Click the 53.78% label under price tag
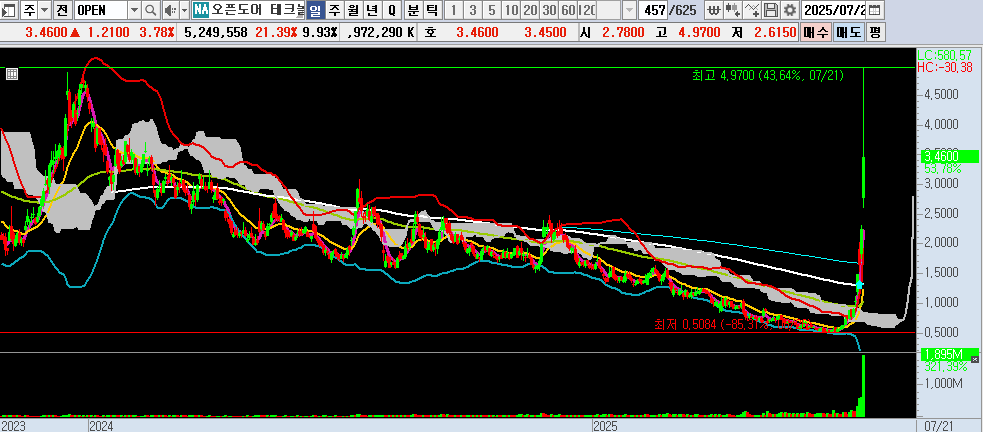Viewport: 983px width, 432px height. tap(943, 169)
